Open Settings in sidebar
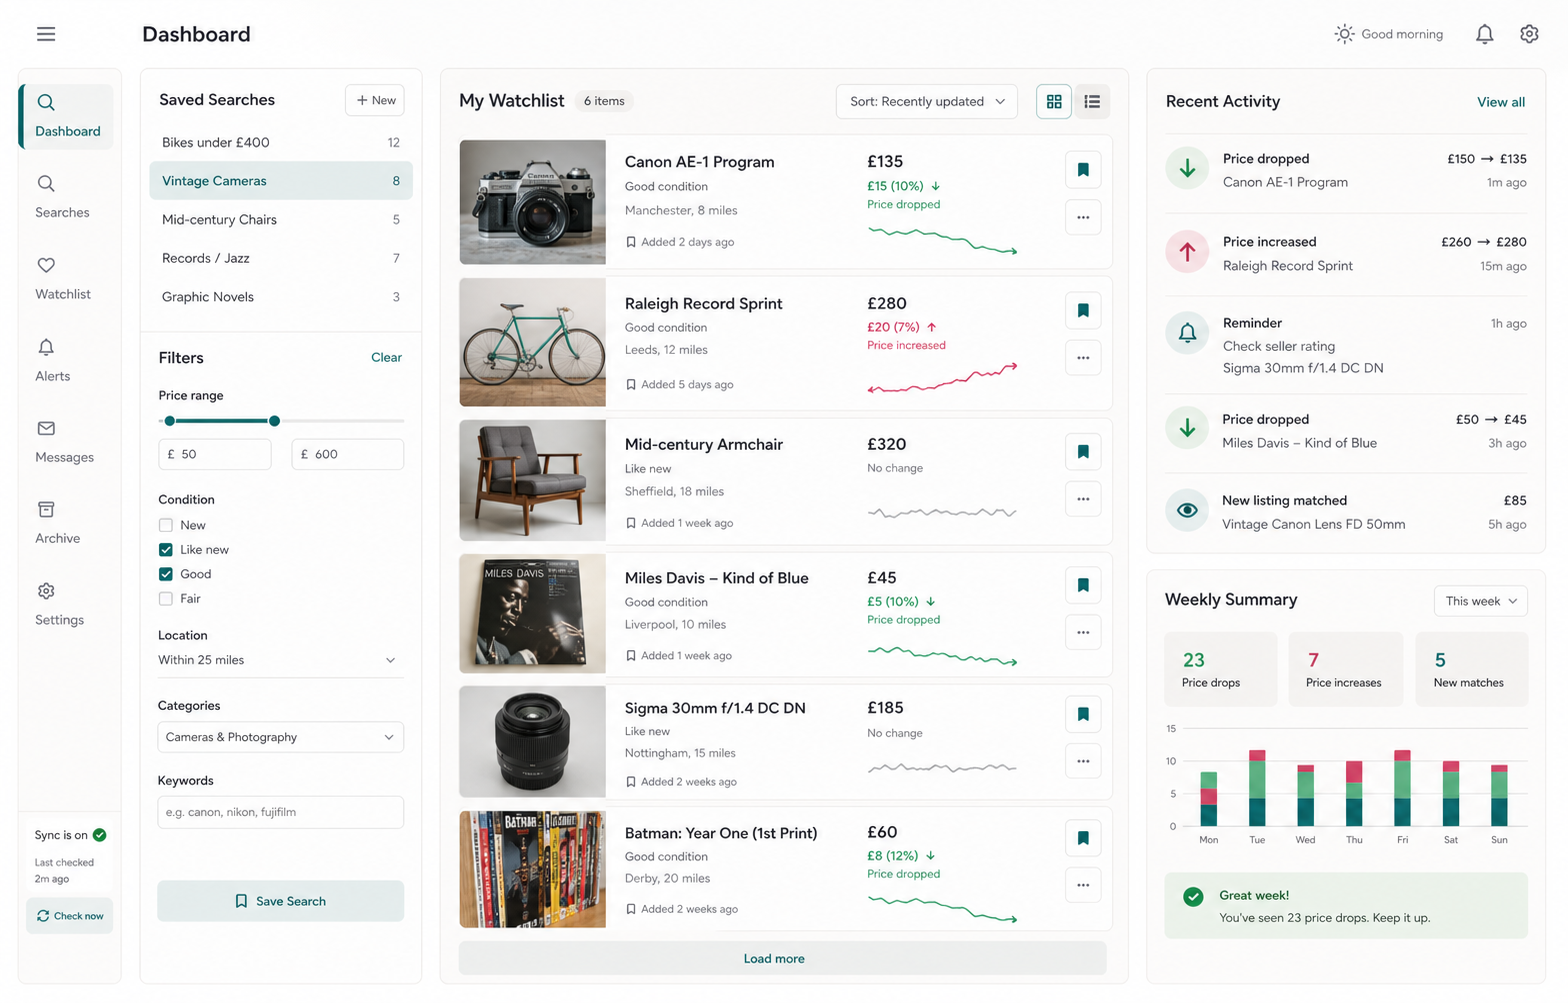The height and width of the screenshot is (1003, 1568). tap(59, 606)
